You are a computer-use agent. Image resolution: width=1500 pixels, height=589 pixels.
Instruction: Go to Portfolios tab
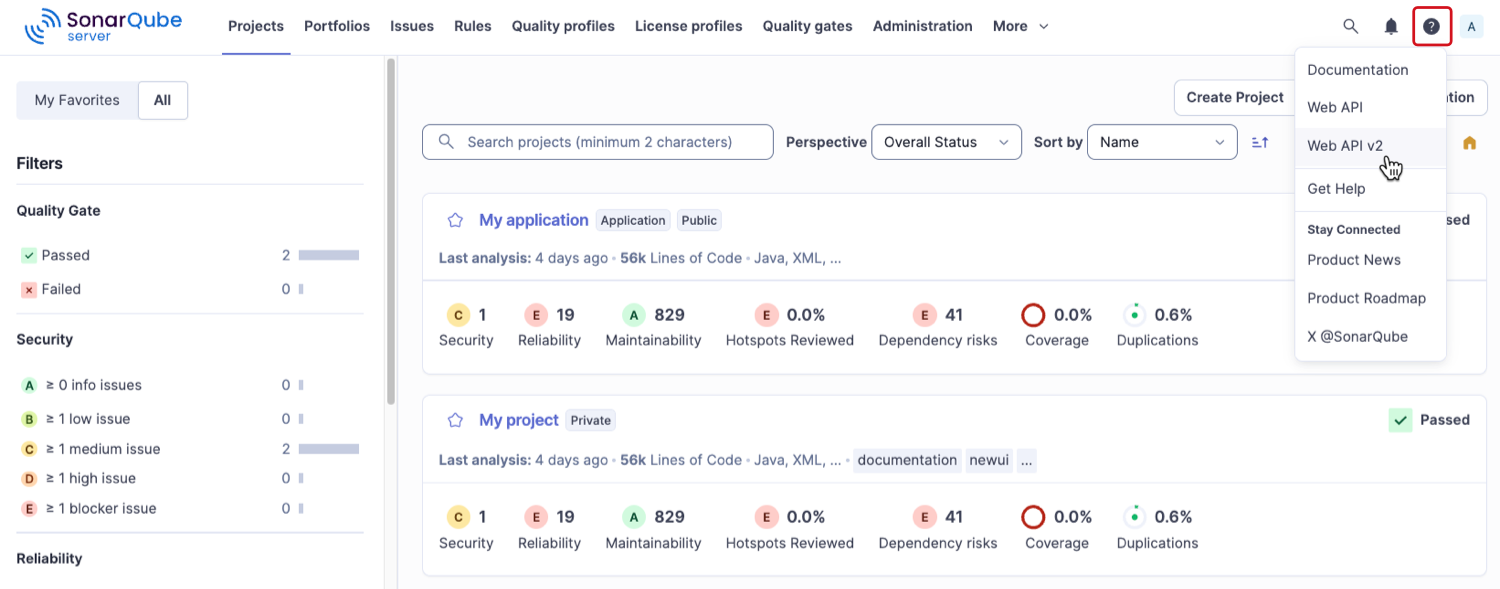coord(337,27)
